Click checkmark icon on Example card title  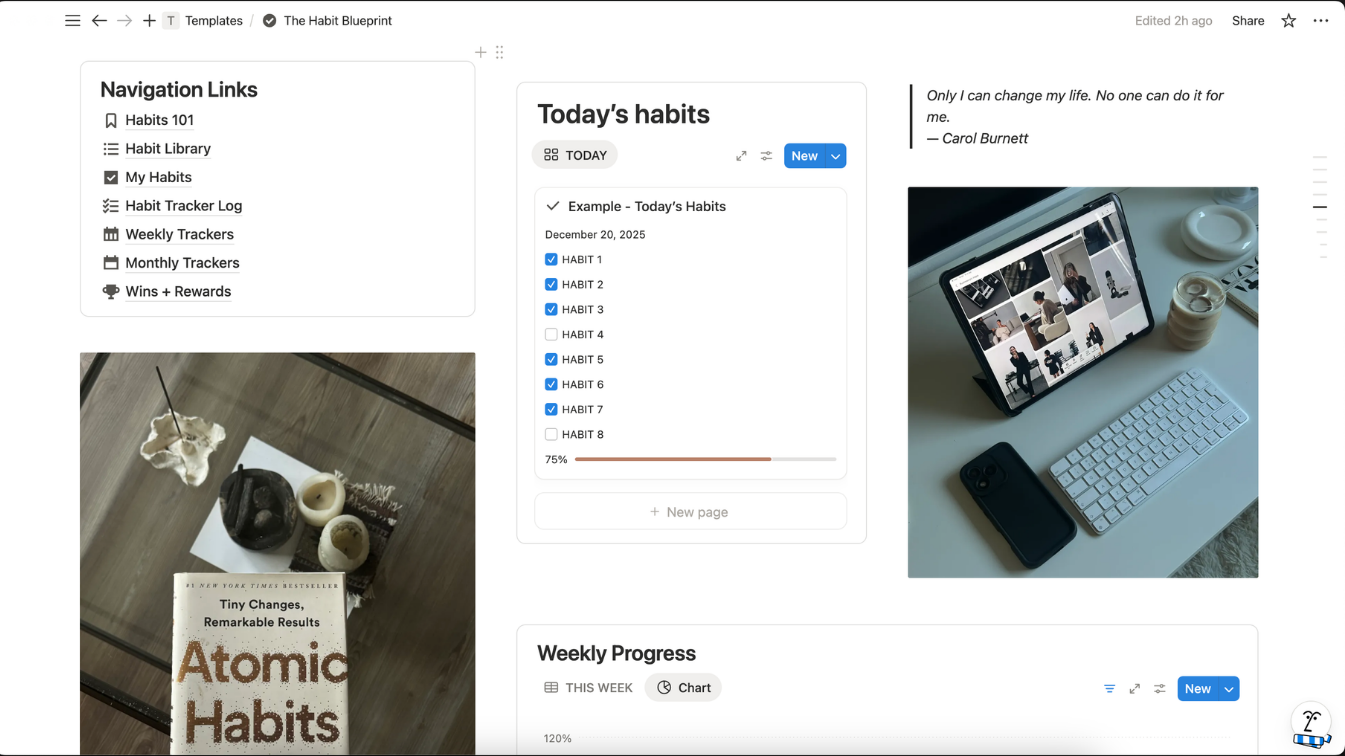[553, 206]
